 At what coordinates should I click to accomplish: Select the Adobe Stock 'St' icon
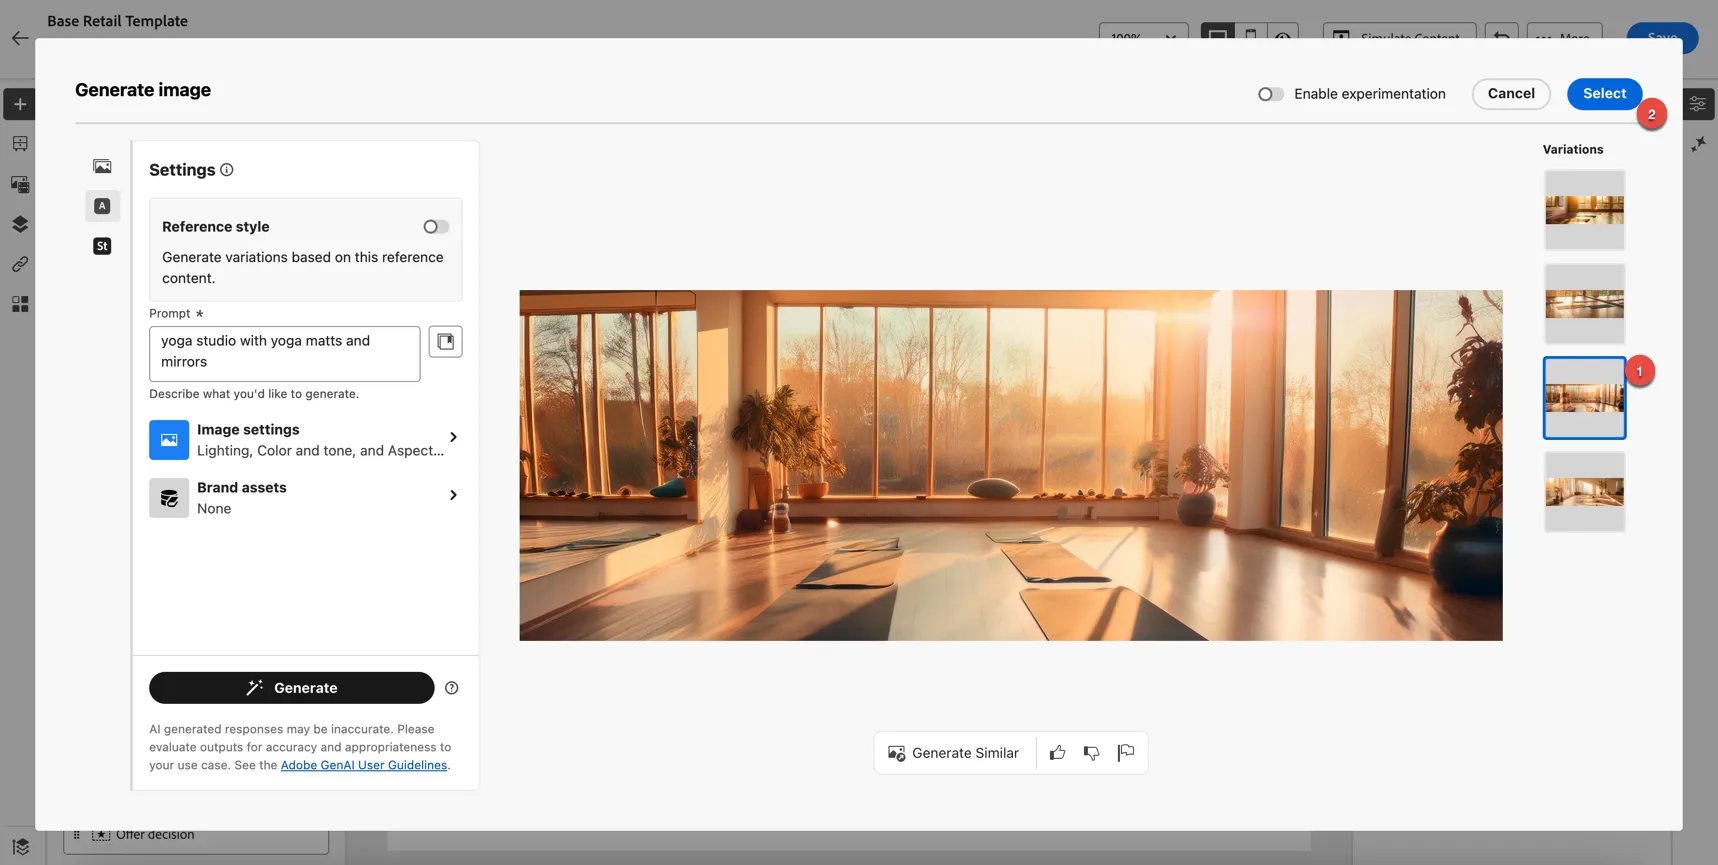click(102, 246)
